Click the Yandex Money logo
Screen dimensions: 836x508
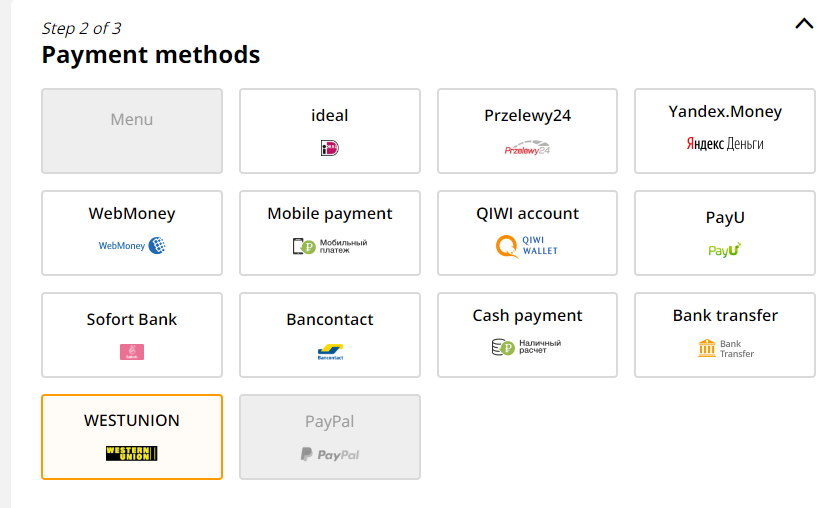tap(725, 144)
